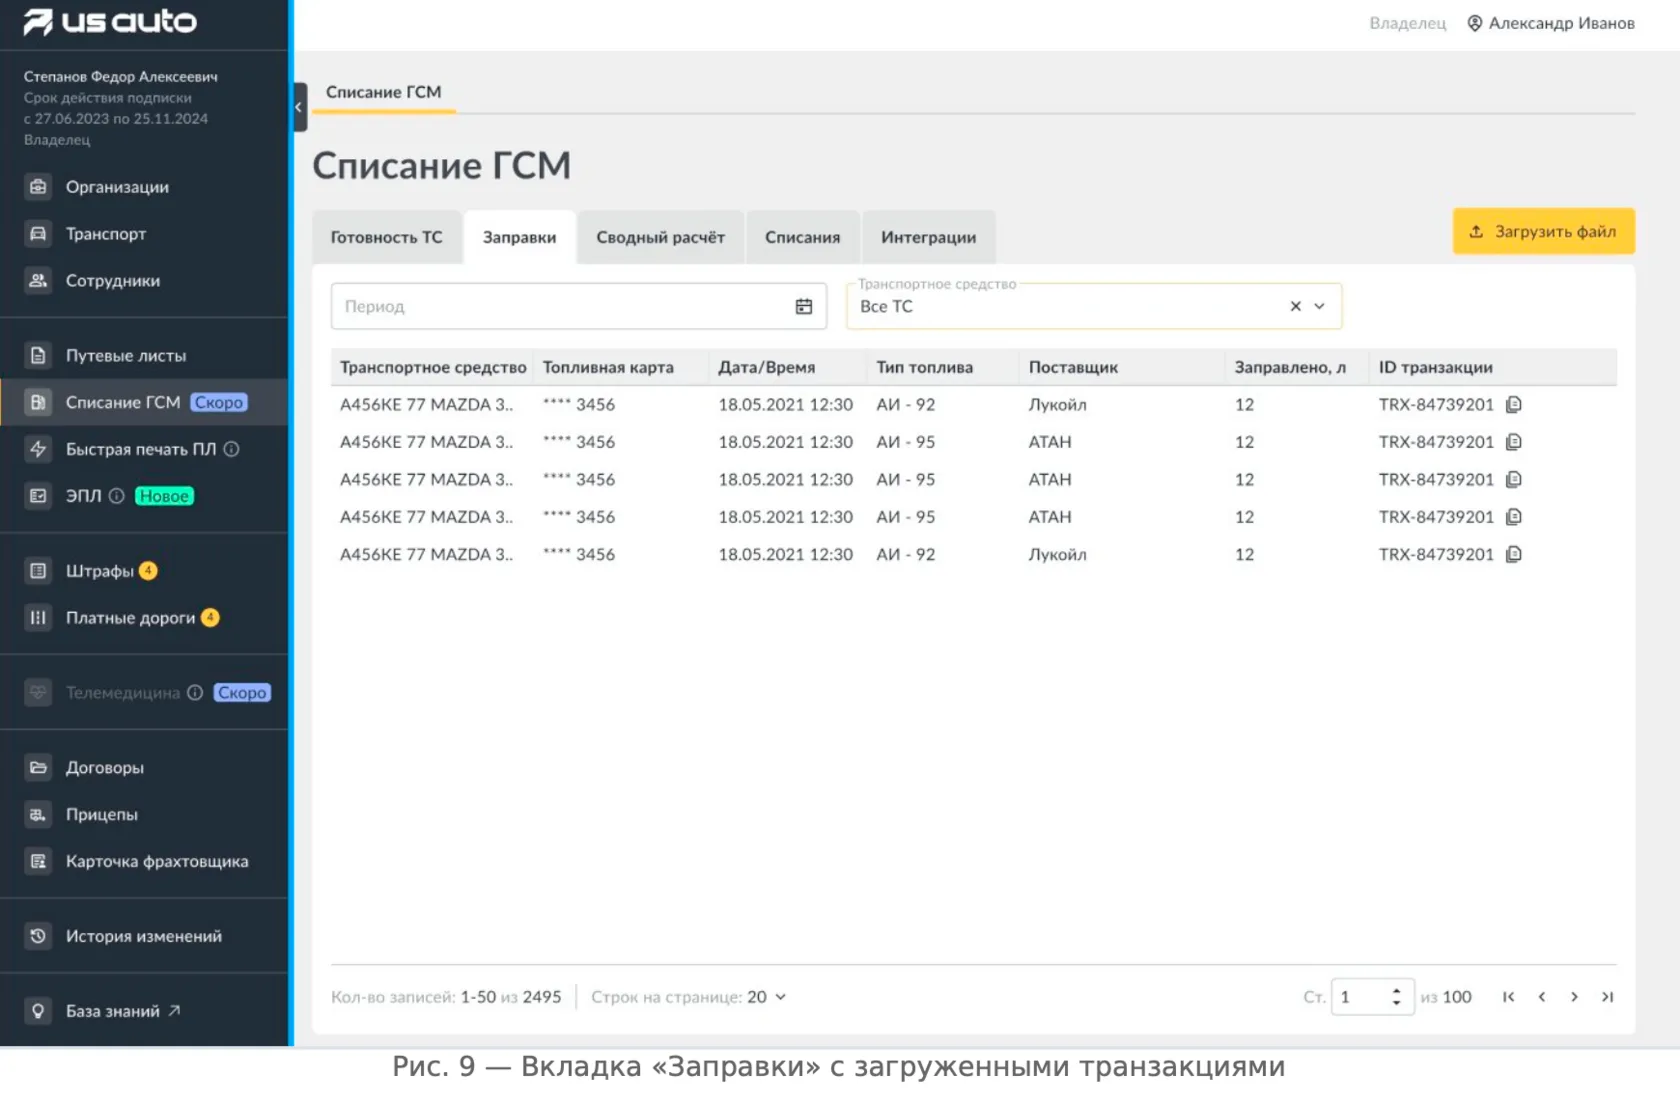Open Платные дороги icon
Image resolution: width=1680 pixels, height=1104 pixels.
pyautogui.click(x=38, y=618)
